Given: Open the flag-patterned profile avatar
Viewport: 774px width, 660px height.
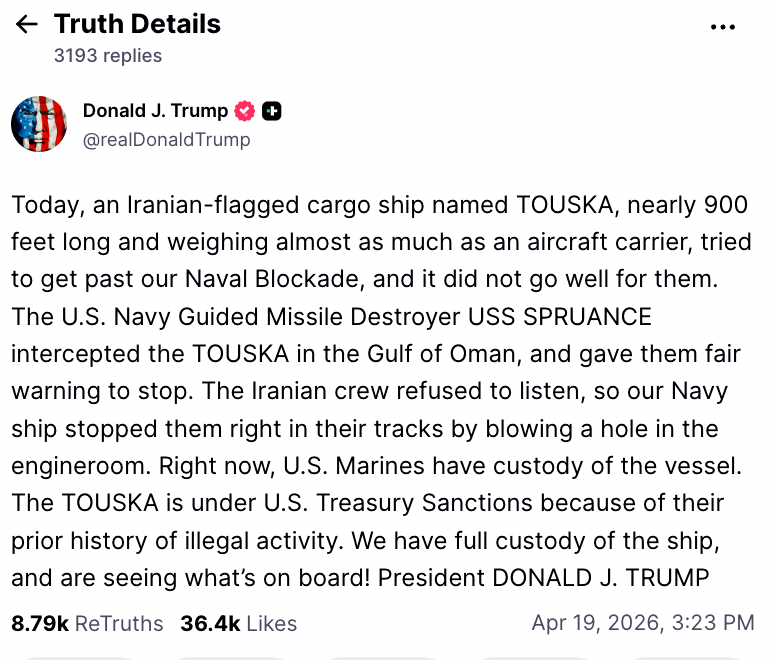Looking at the screenshot, I should point(38,125).
